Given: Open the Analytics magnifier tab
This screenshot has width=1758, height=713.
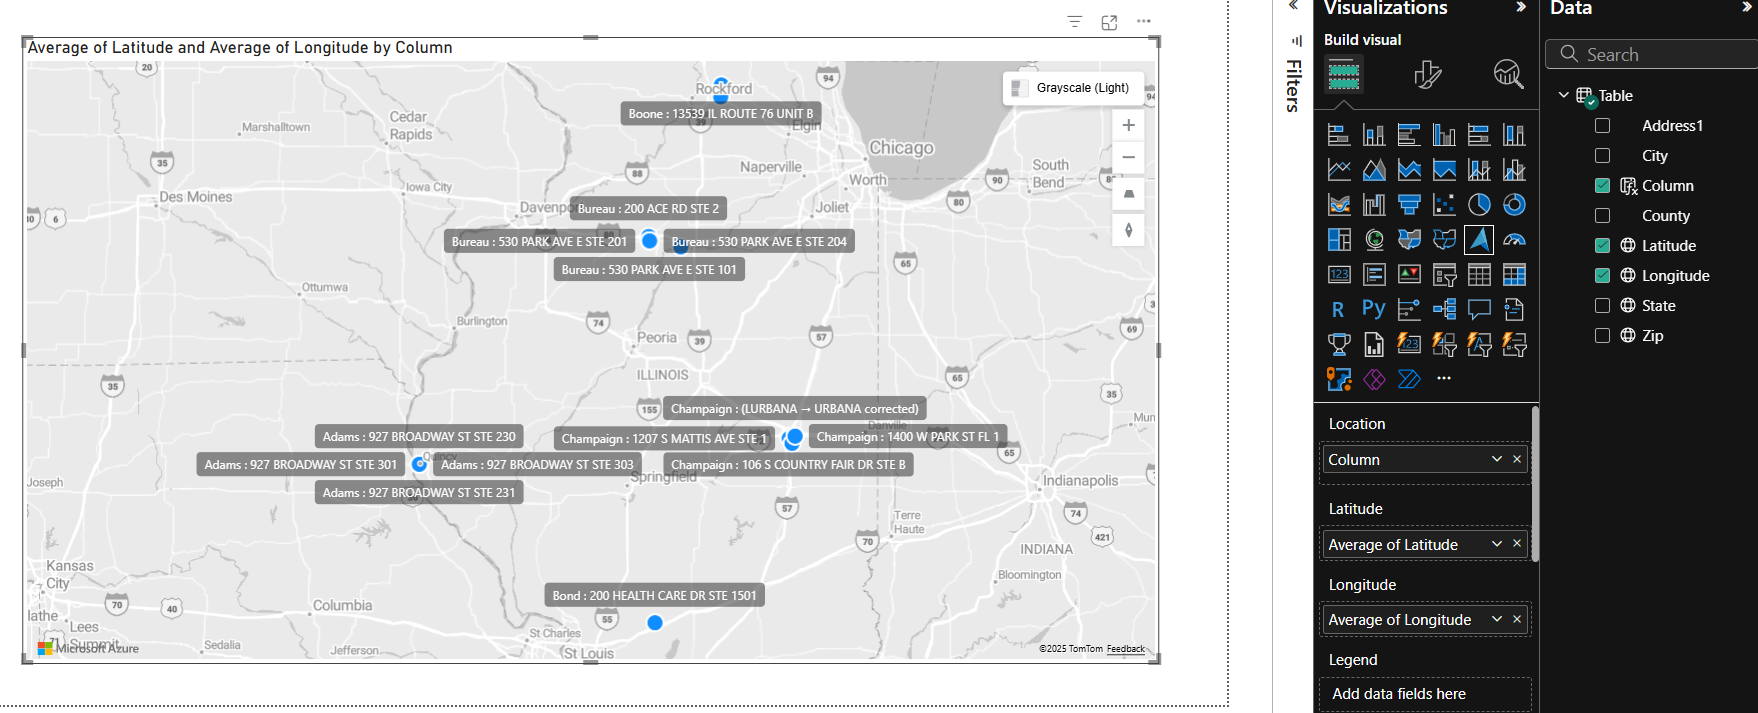Looking at the screenshot, I should click(1508, 74).
